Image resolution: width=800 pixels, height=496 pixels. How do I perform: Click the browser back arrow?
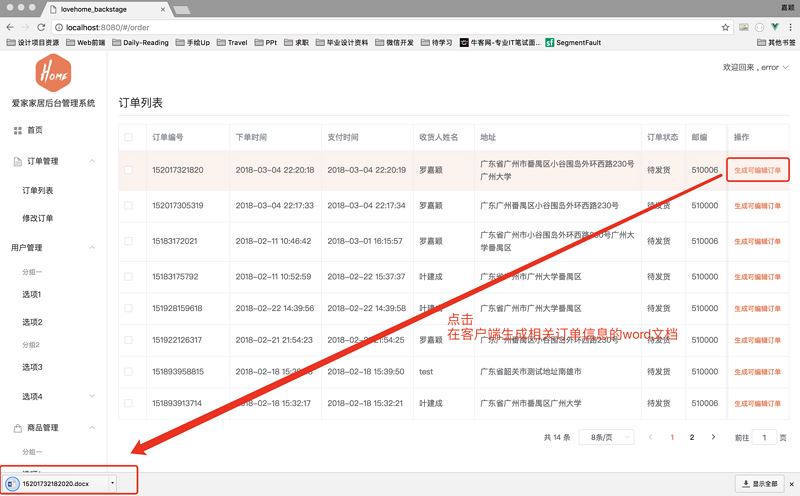(10, 27)
